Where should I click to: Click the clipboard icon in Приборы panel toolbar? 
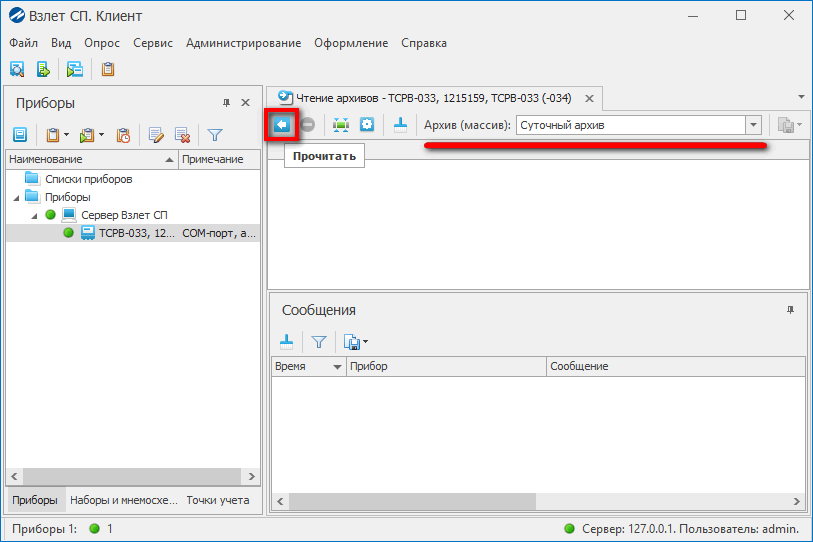(52, 135)
